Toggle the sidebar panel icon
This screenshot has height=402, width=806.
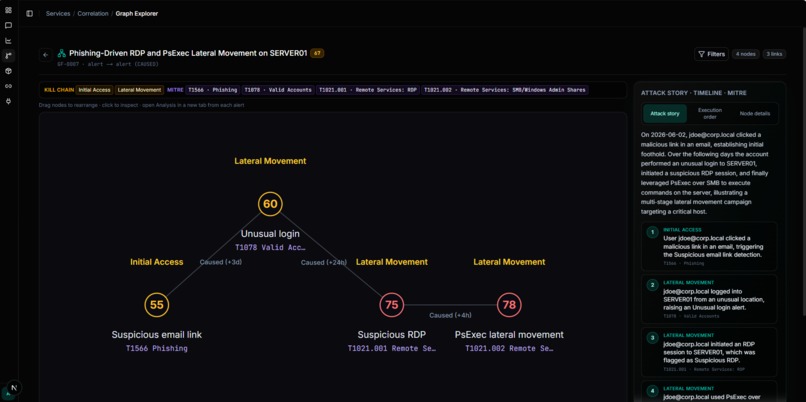pyautogui.click(x=29, y=14)
